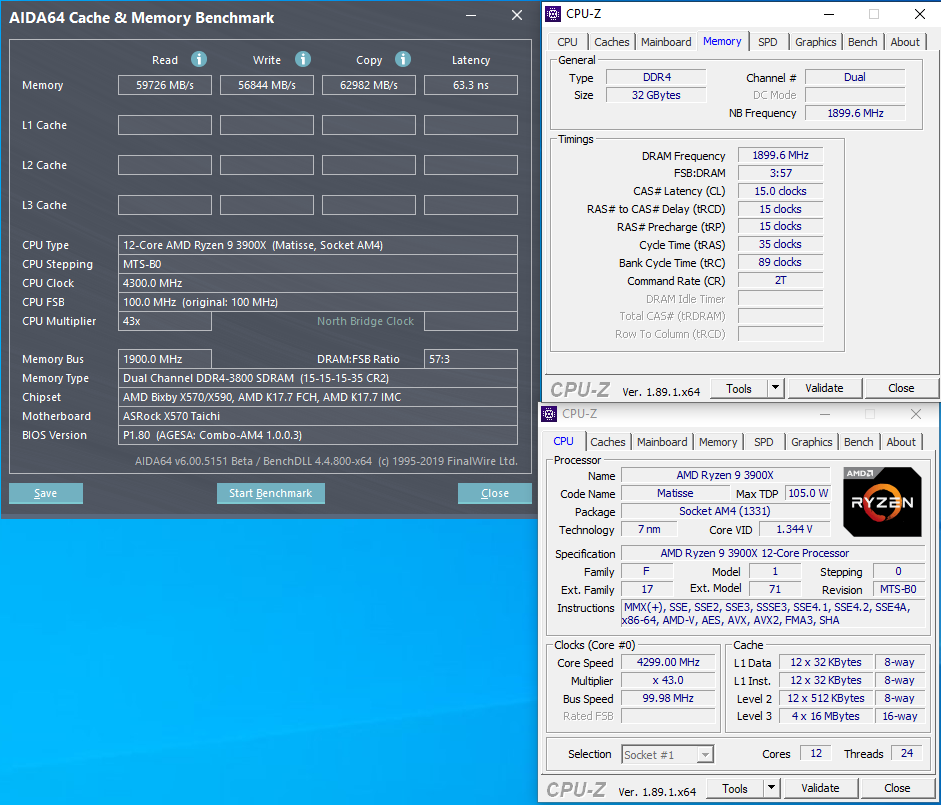
Task: Open the Socket #1 selection dropdown
Action: pyautogui.click(x=667, y=755)
